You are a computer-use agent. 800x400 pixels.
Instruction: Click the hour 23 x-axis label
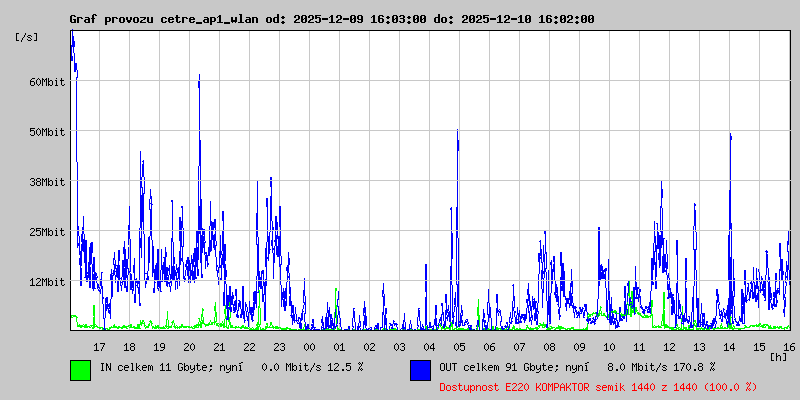click(280, 347)
